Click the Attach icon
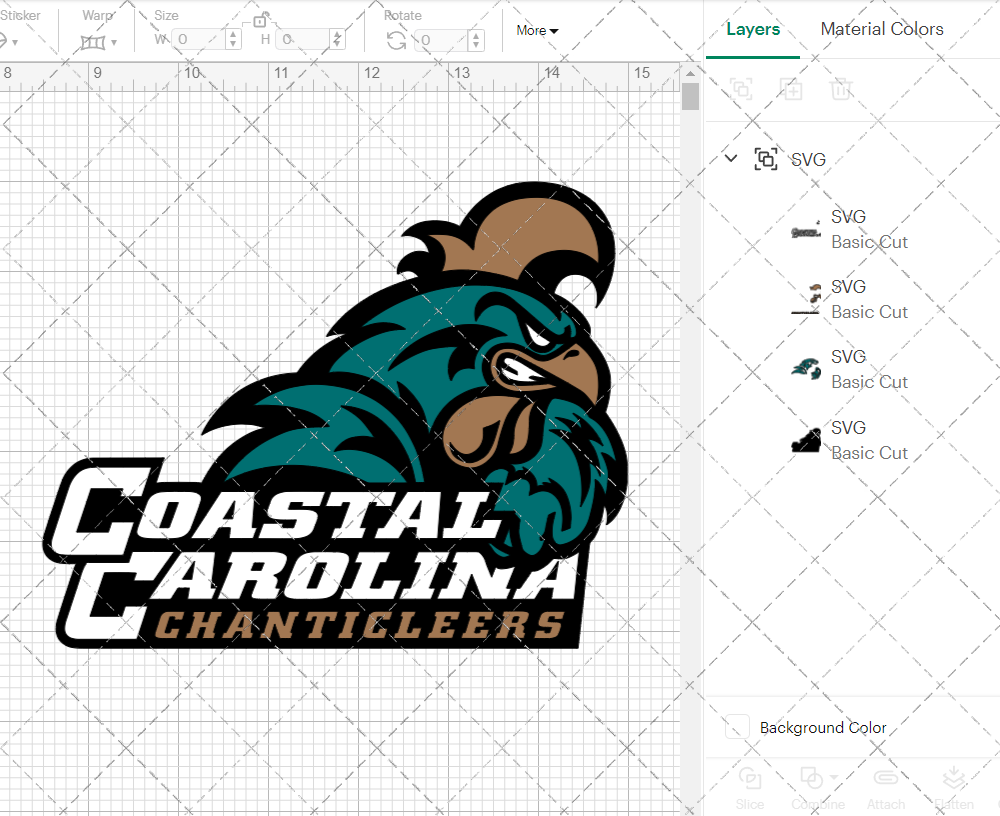Viewport: 1000px width, 816px height. (885, 789)
